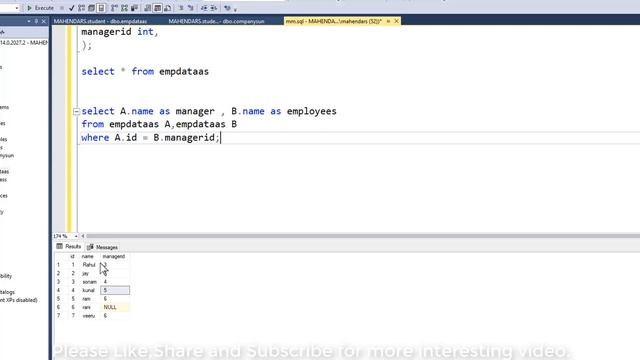
Task: Uncomment the selected lines icon
Action: 191,8
